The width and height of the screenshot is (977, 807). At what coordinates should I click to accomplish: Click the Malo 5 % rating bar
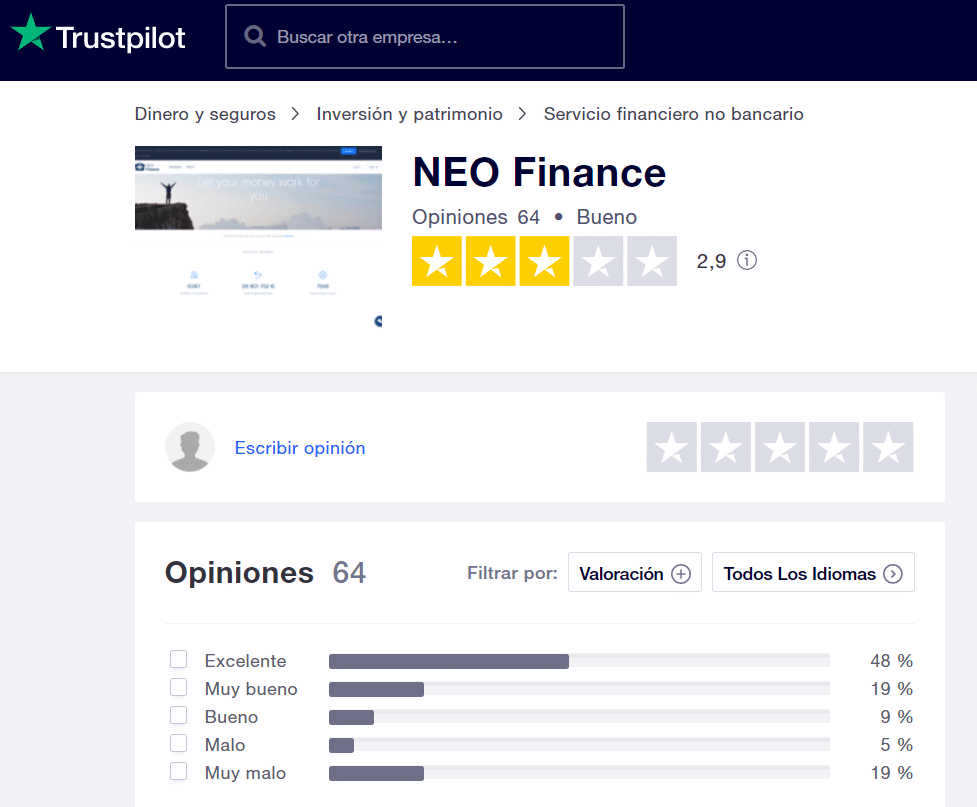click(x=579, y=745)
